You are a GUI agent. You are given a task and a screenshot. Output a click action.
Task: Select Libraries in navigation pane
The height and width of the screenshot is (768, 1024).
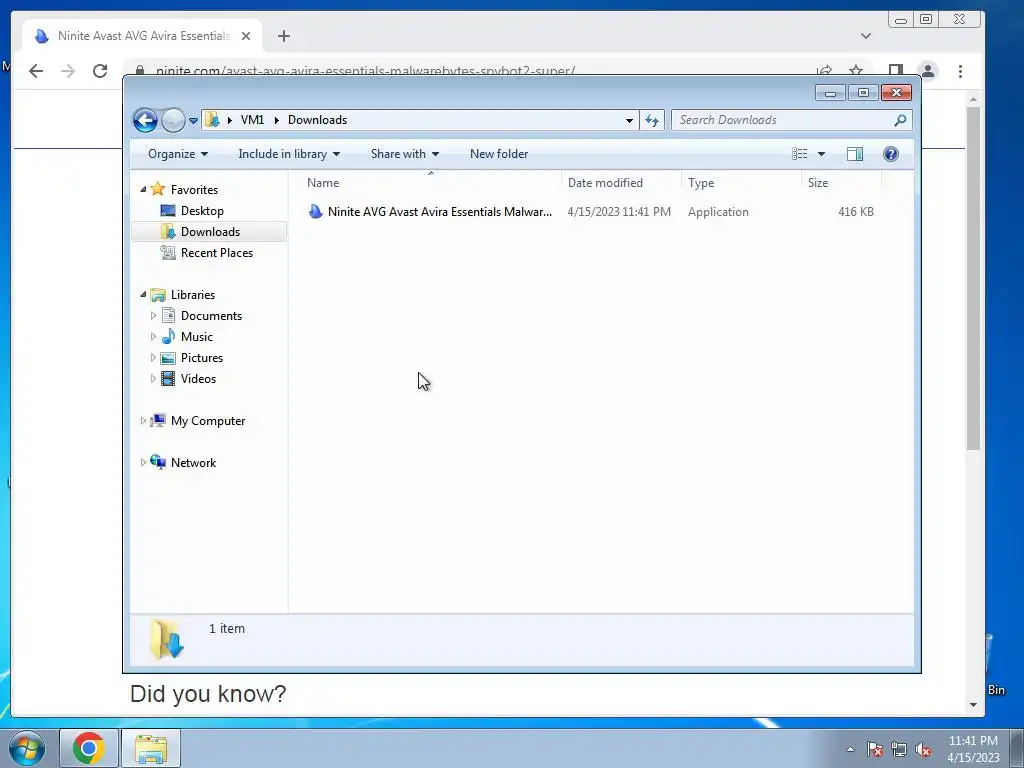pyautogui.click(x=193, y=295)
